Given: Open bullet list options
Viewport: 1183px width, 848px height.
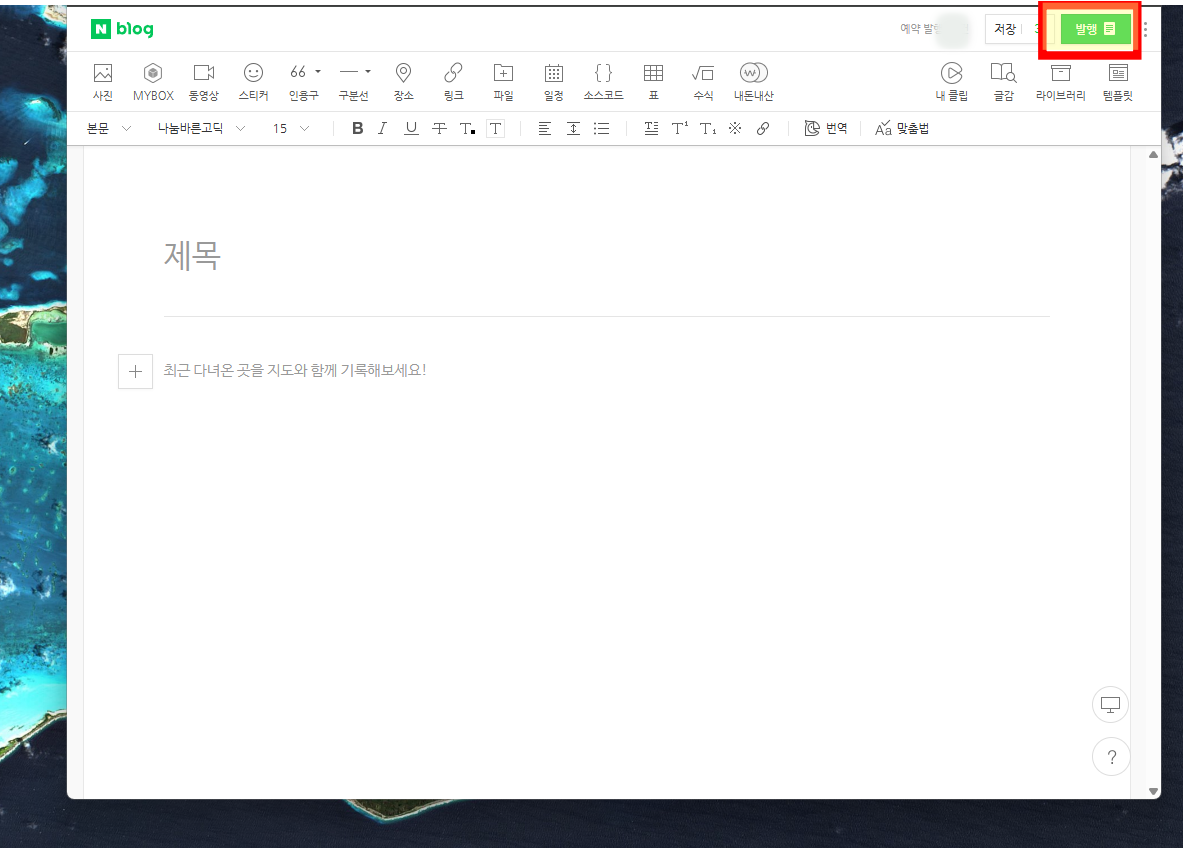Looking at the screenshot, I should pyautogui.click(x=601, y=128).
